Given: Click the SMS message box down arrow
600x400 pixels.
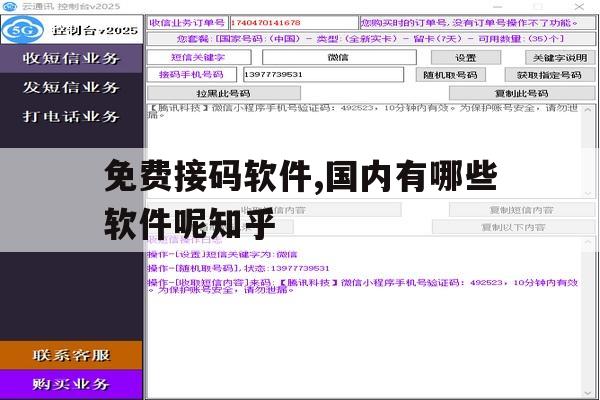Looking at the screenshot, I should (x=588, y=193).
